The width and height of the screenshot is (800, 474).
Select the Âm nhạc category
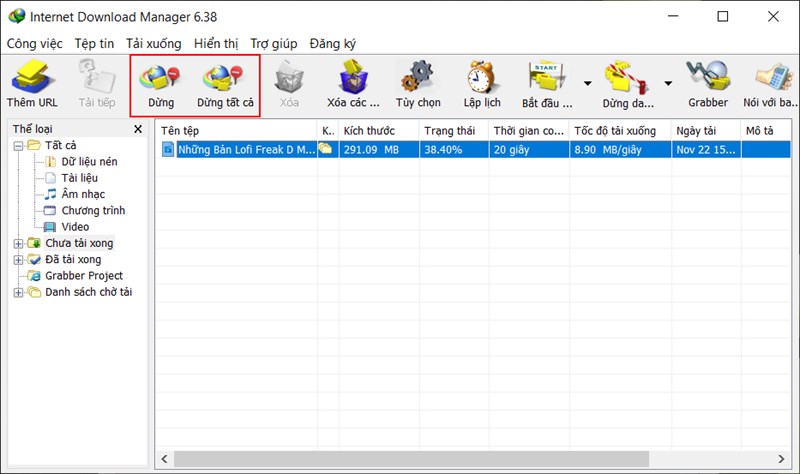pos(83,194)
